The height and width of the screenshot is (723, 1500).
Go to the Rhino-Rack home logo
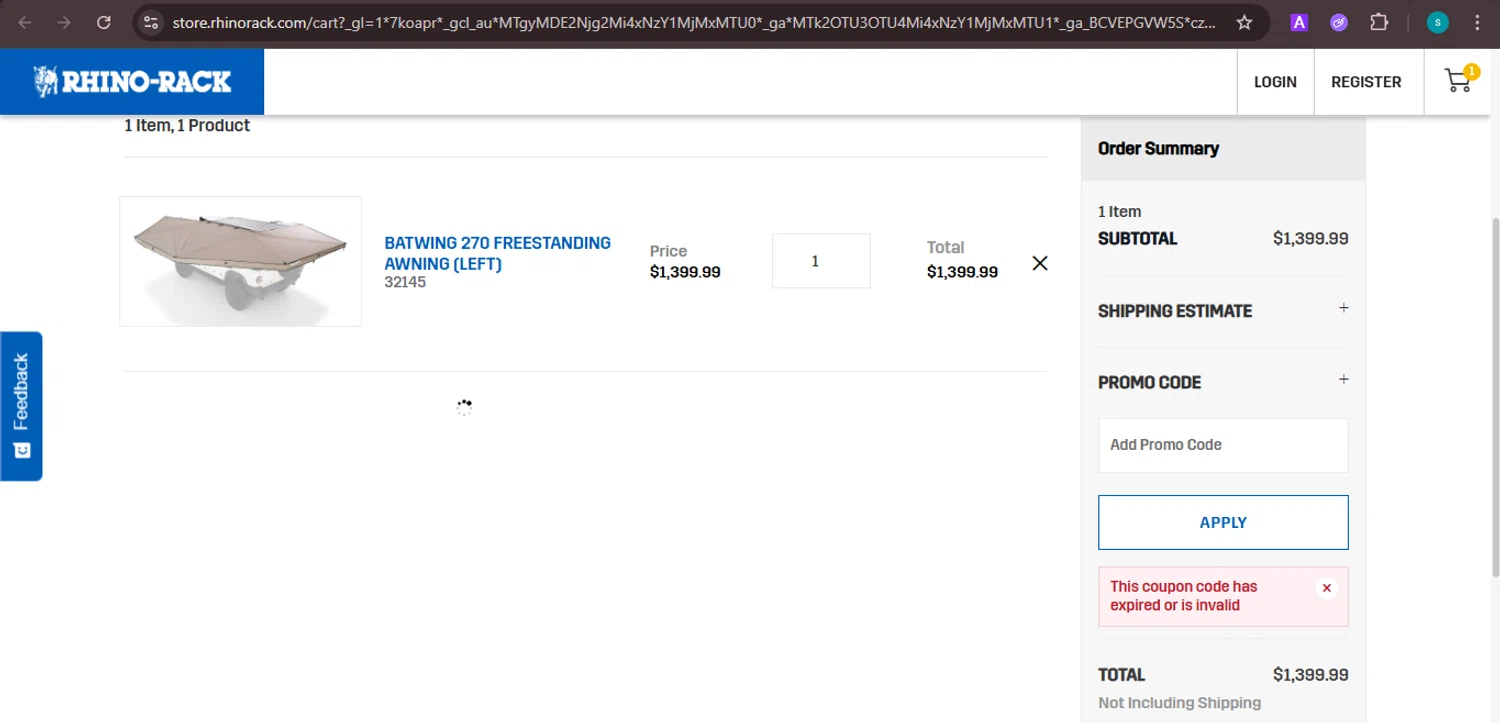[132, 81]
